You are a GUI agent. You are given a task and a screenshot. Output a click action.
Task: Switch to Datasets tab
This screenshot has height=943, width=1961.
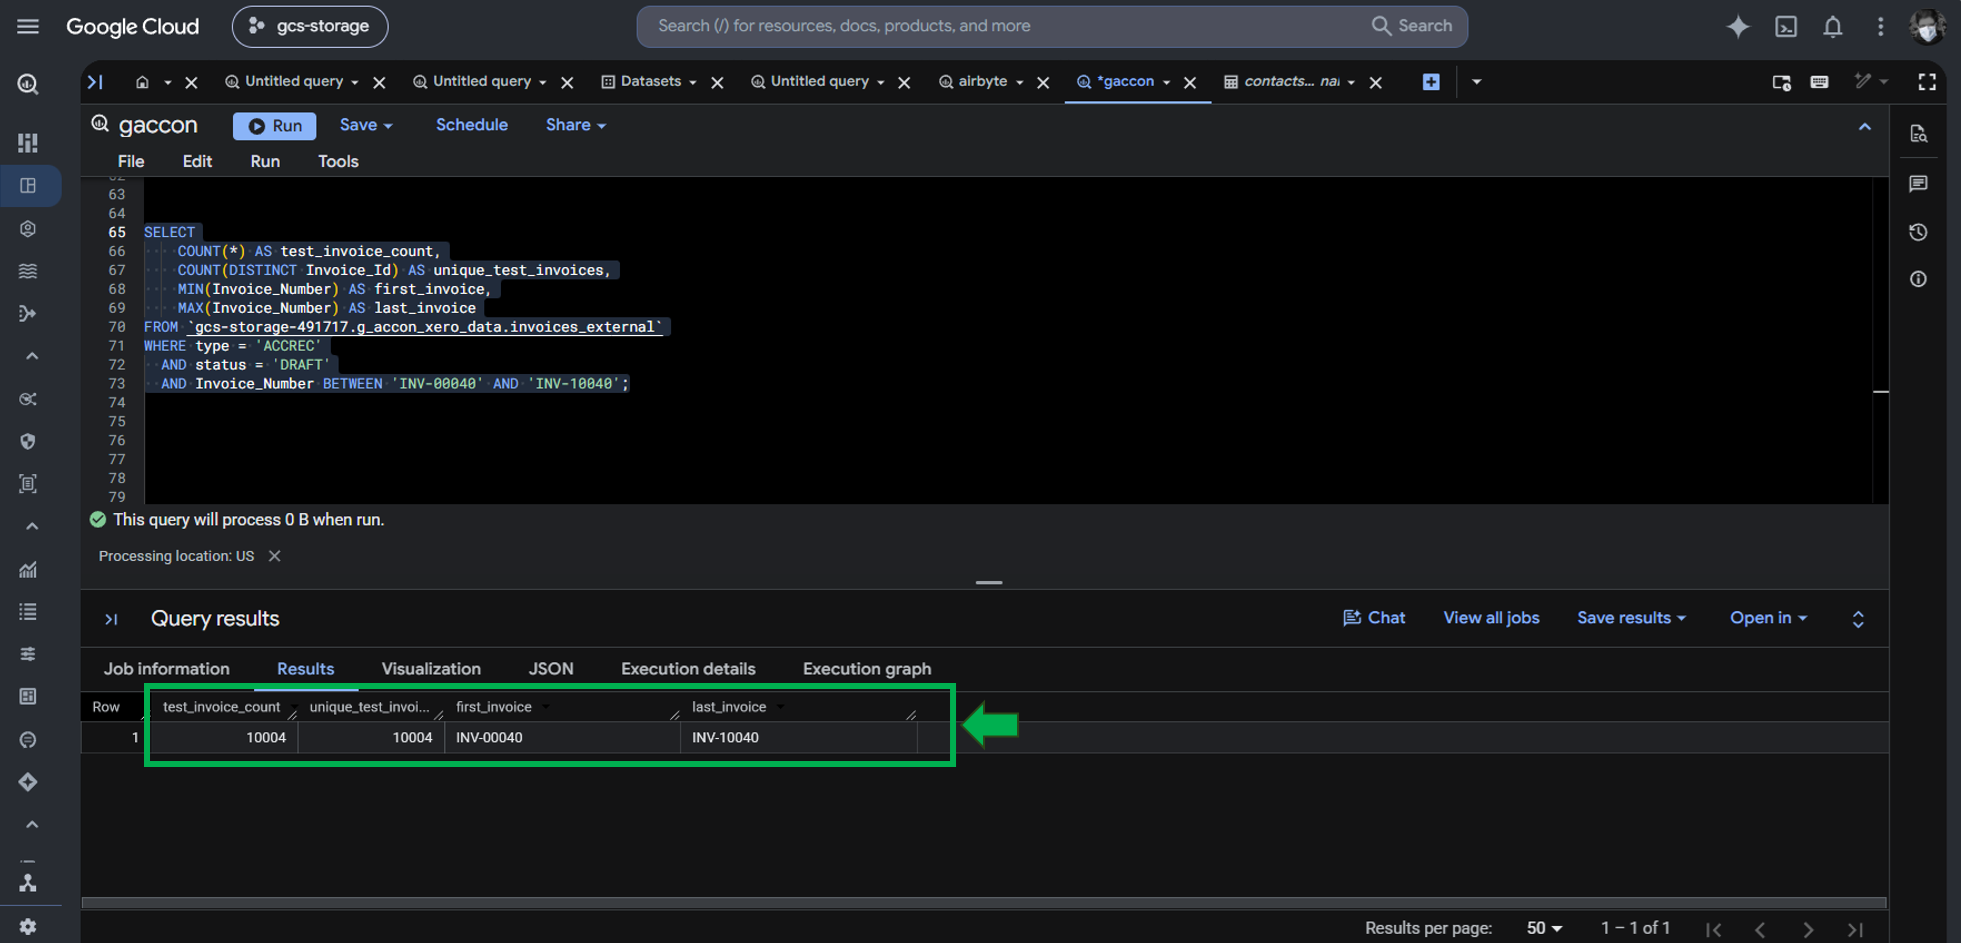click(650, 81)
